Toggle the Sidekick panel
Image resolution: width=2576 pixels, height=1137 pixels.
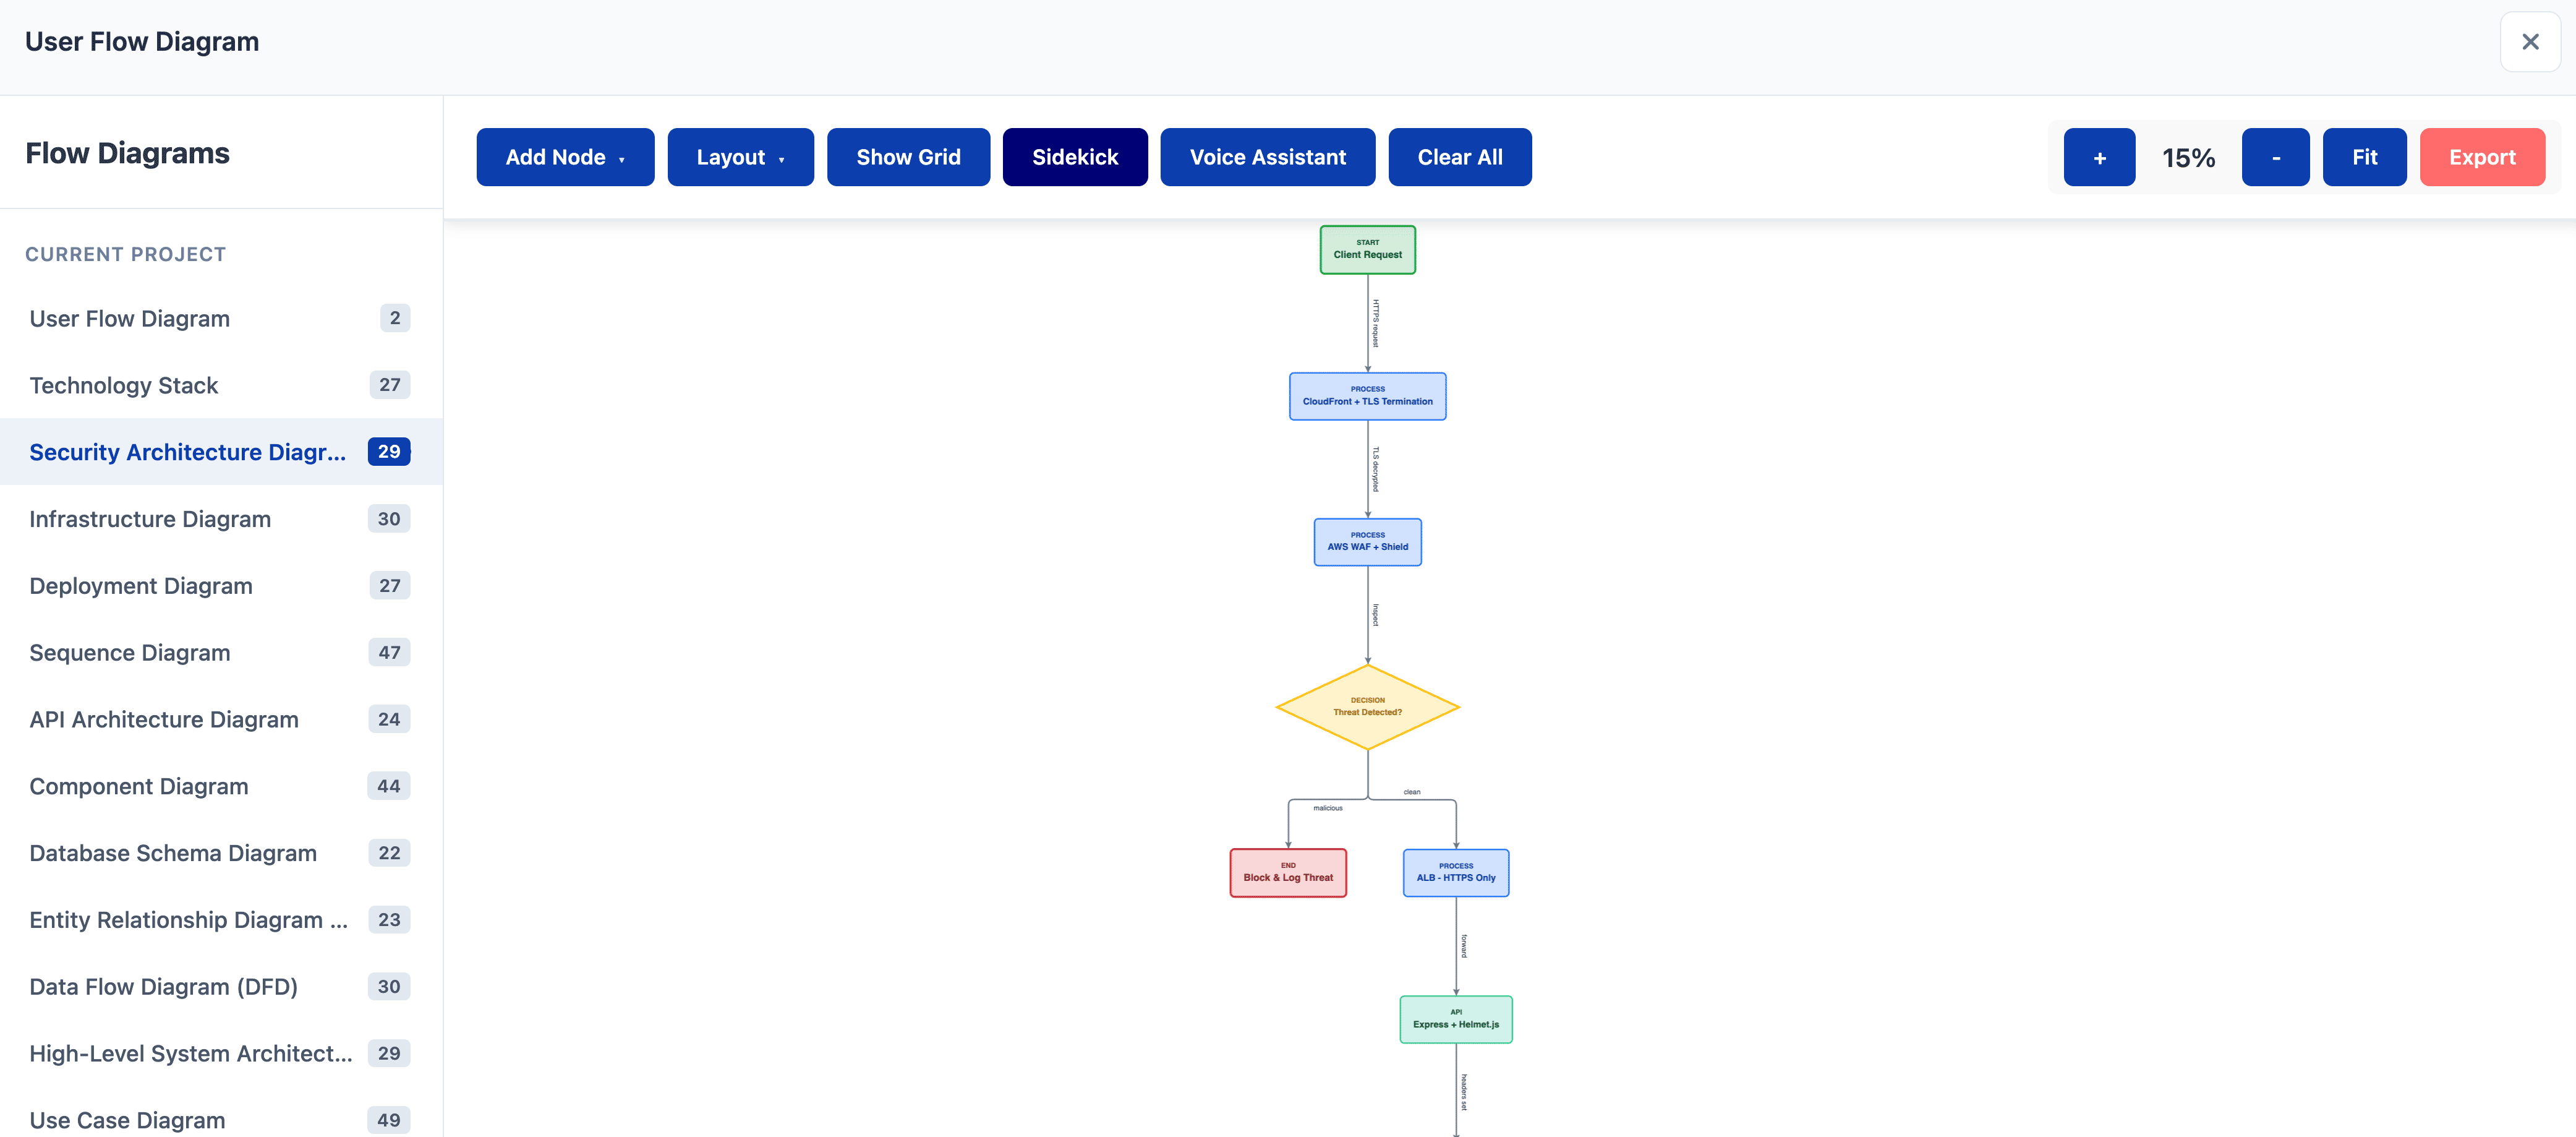1075,157
